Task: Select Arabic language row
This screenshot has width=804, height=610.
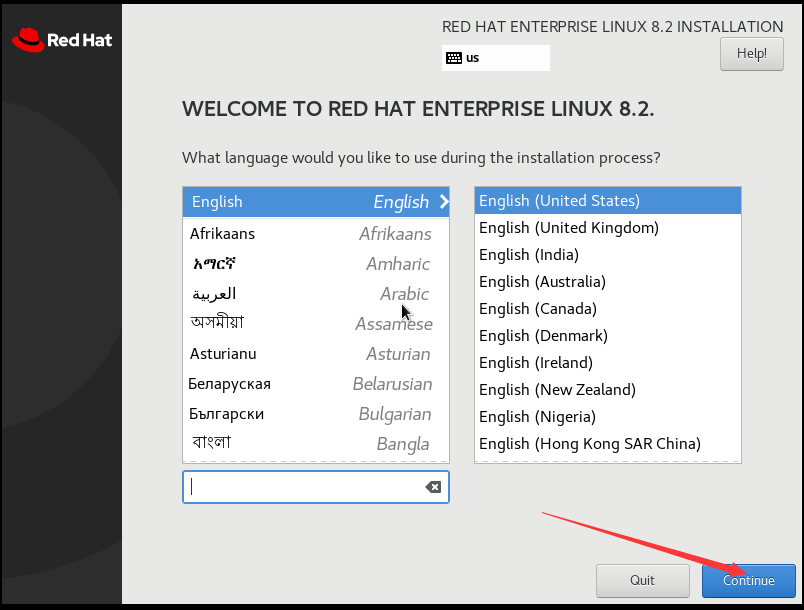Action: 316,294
